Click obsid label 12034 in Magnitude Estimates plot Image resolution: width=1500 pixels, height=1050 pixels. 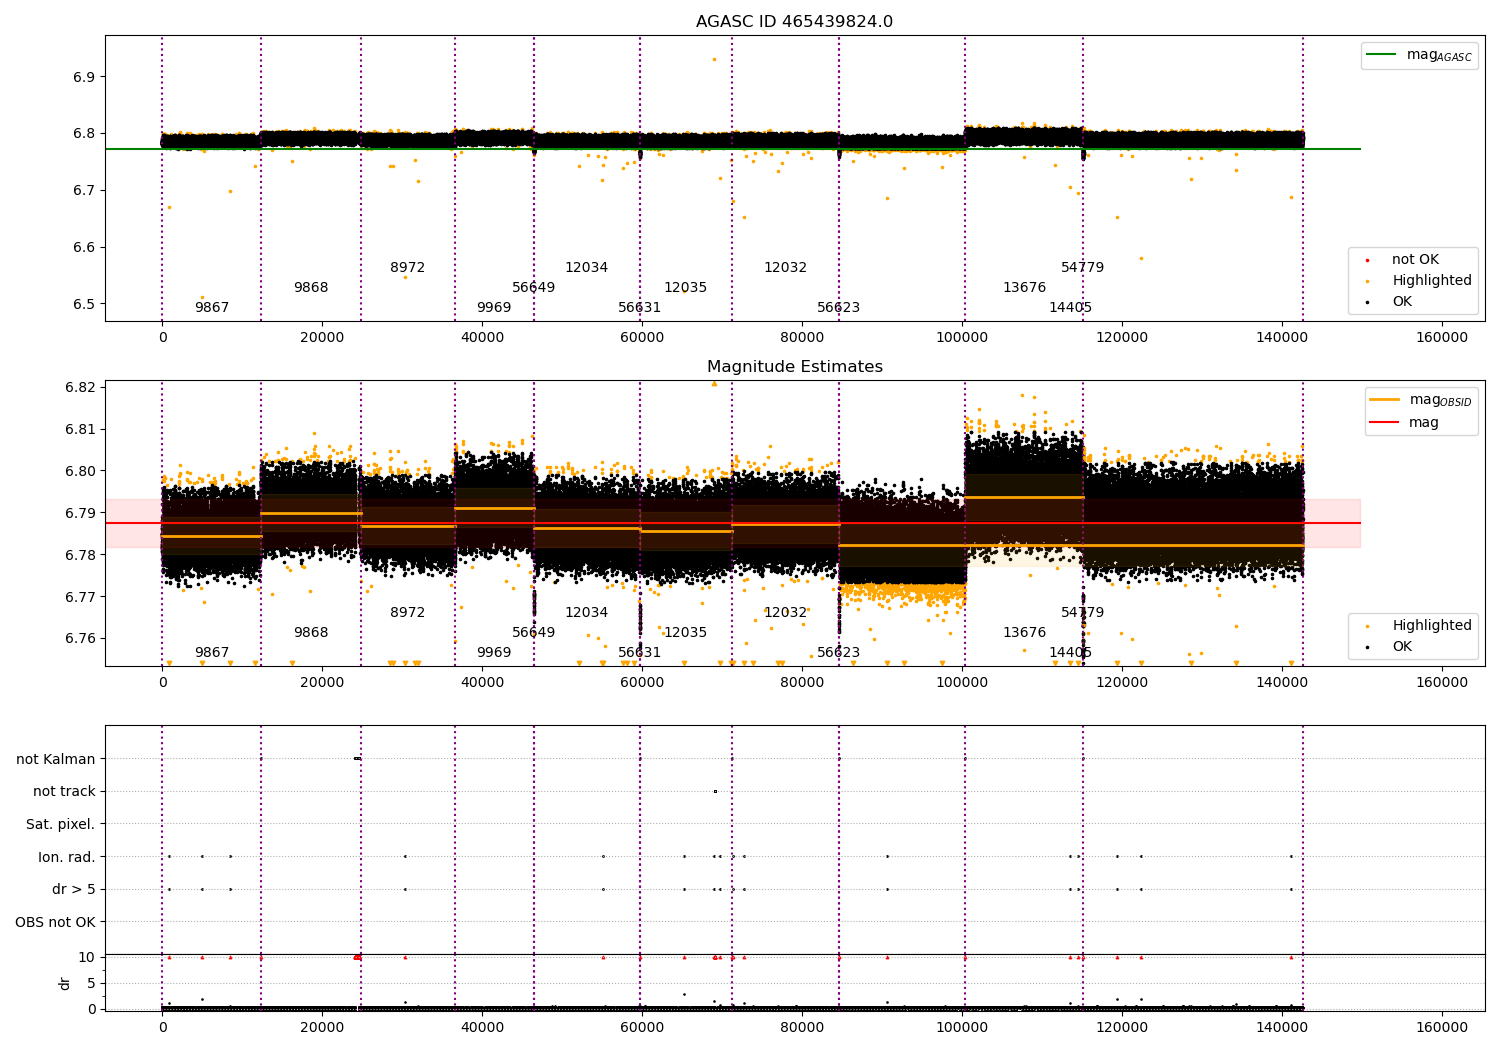587,613
